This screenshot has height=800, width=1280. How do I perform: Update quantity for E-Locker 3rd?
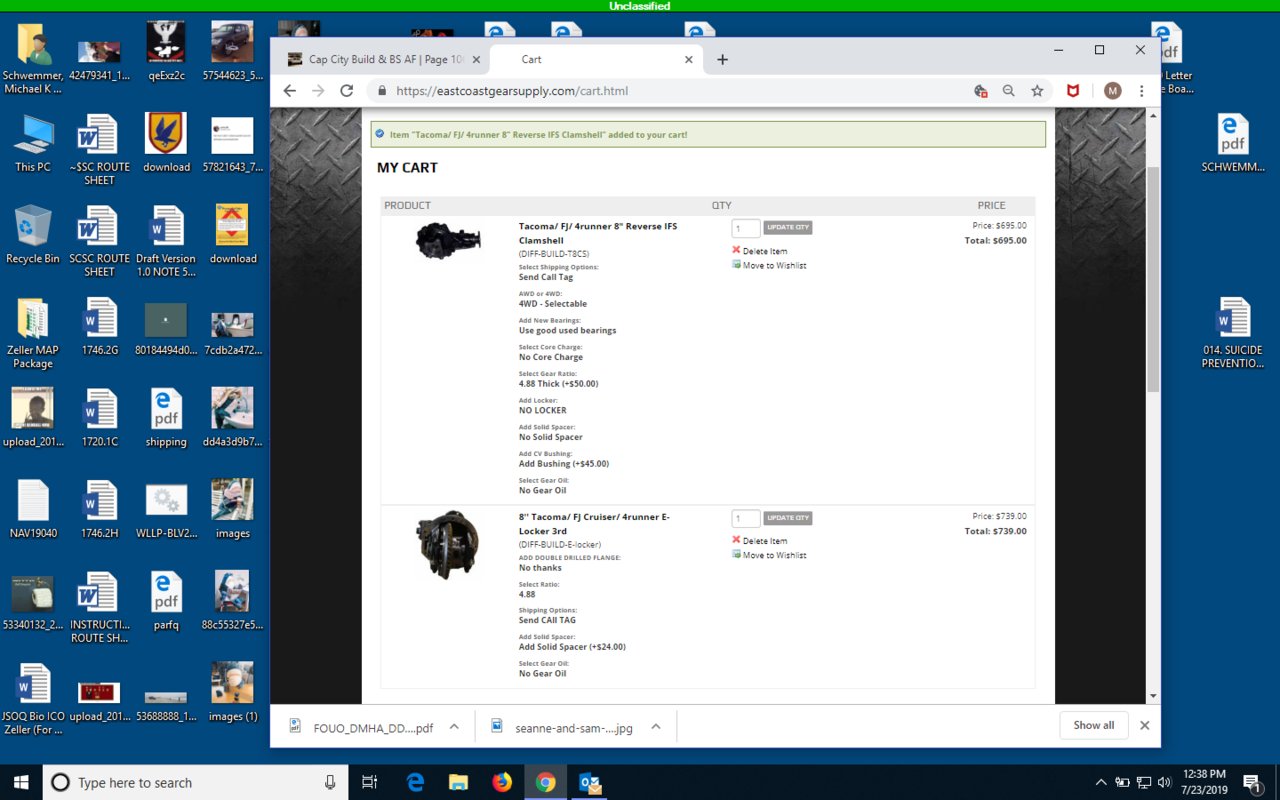pos(788,517)
